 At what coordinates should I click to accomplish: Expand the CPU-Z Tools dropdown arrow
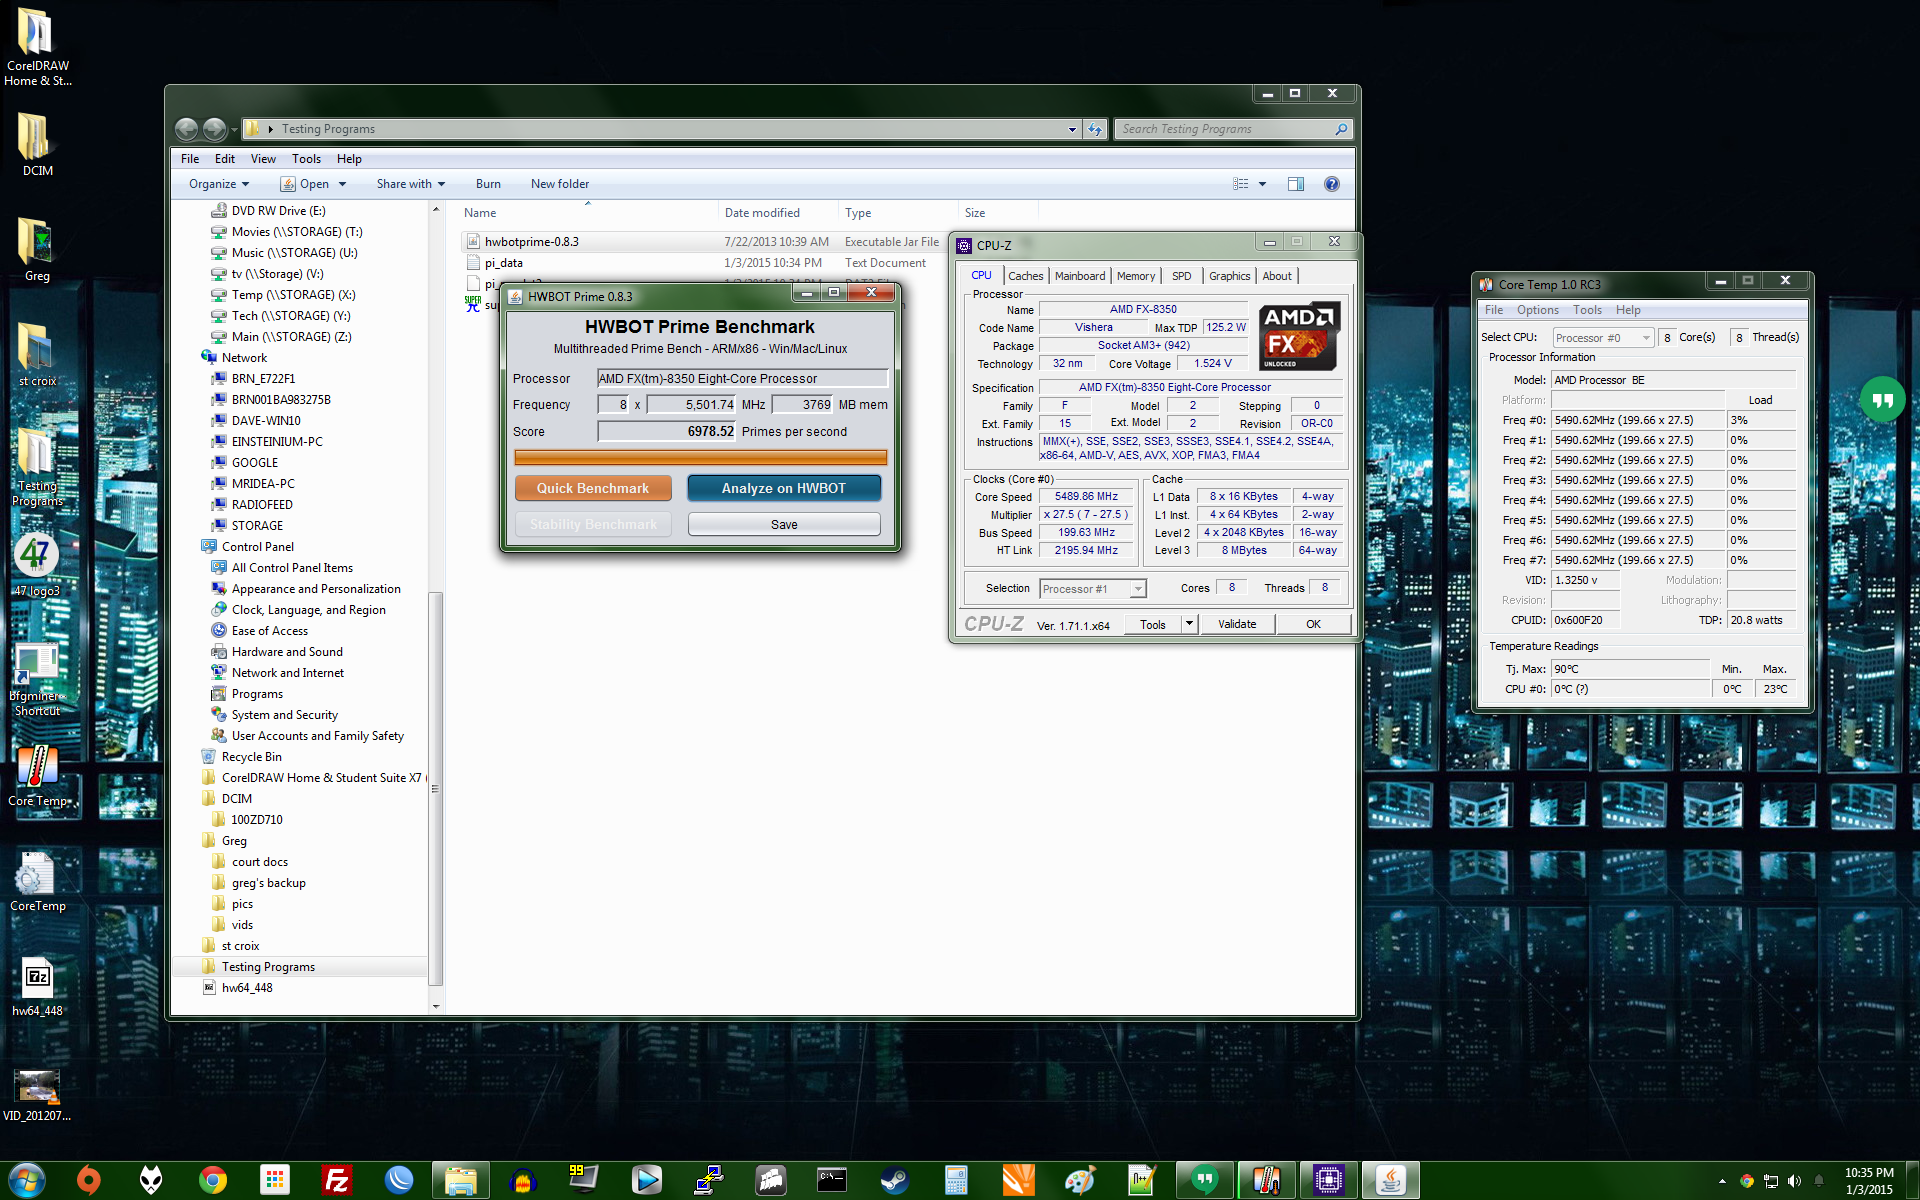(1189, 624)
